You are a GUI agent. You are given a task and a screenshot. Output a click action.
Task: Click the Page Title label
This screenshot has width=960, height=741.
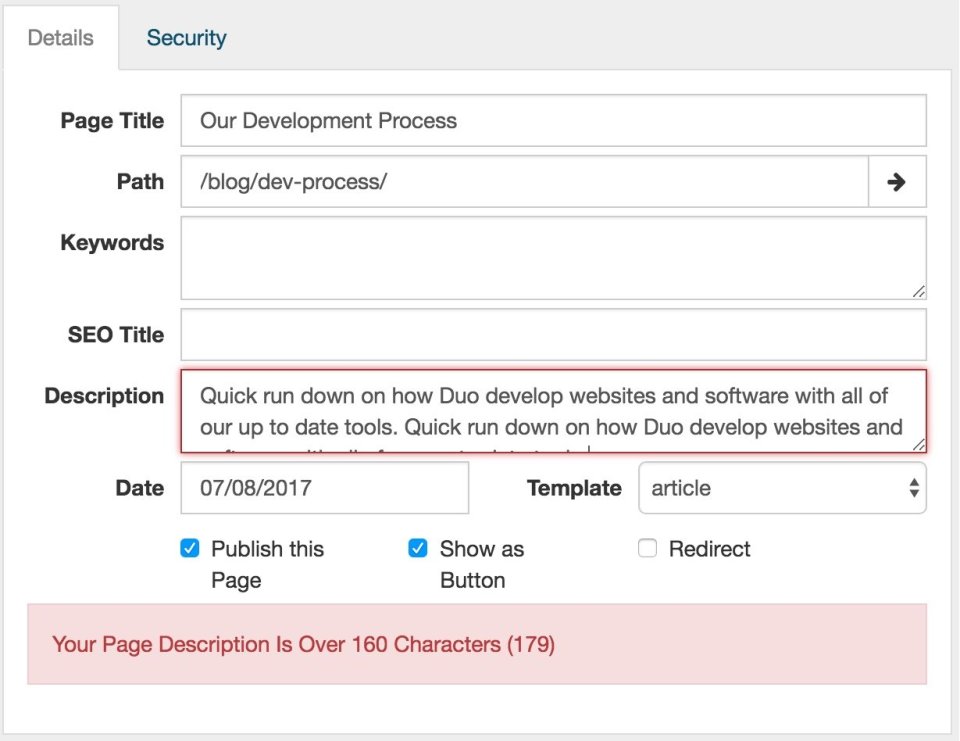click(111, 121)
